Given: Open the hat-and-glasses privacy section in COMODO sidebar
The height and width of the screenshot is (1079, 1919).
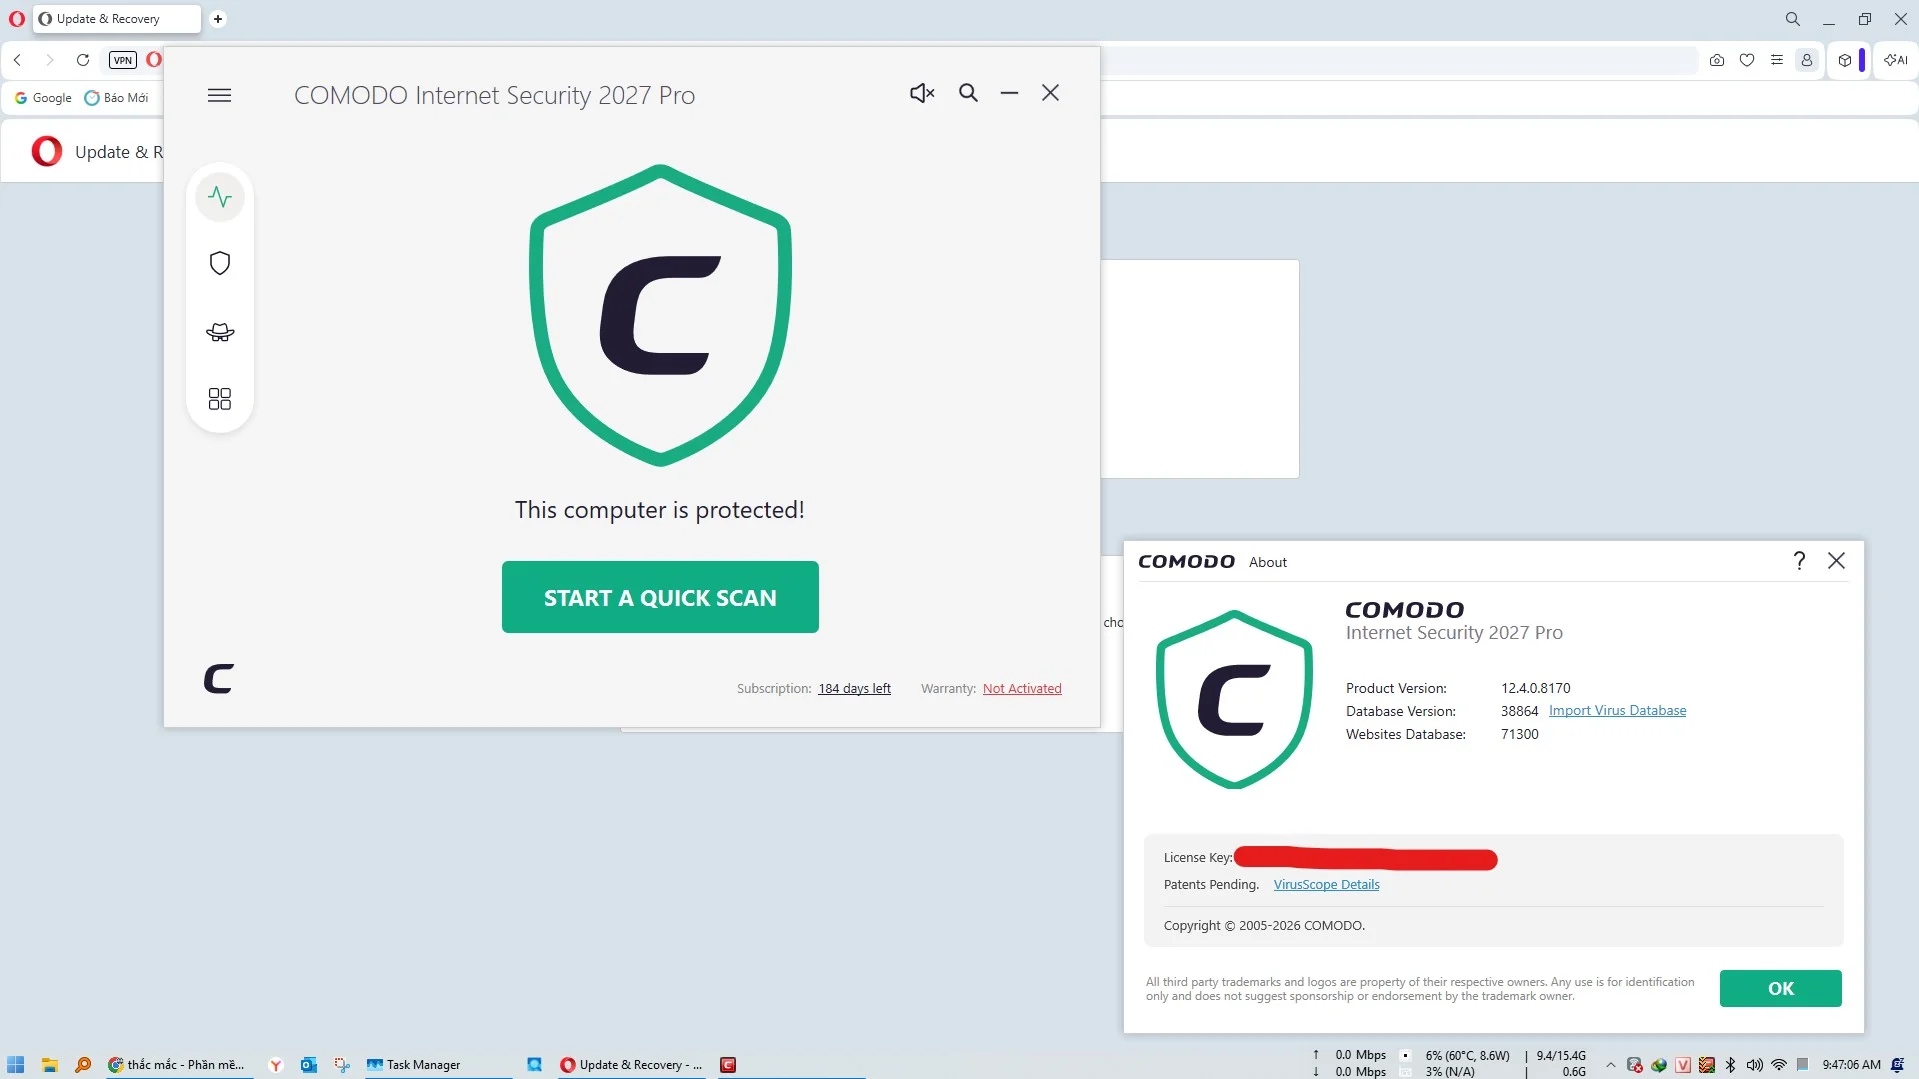Looking at the screenshot, I should point(220,332).
